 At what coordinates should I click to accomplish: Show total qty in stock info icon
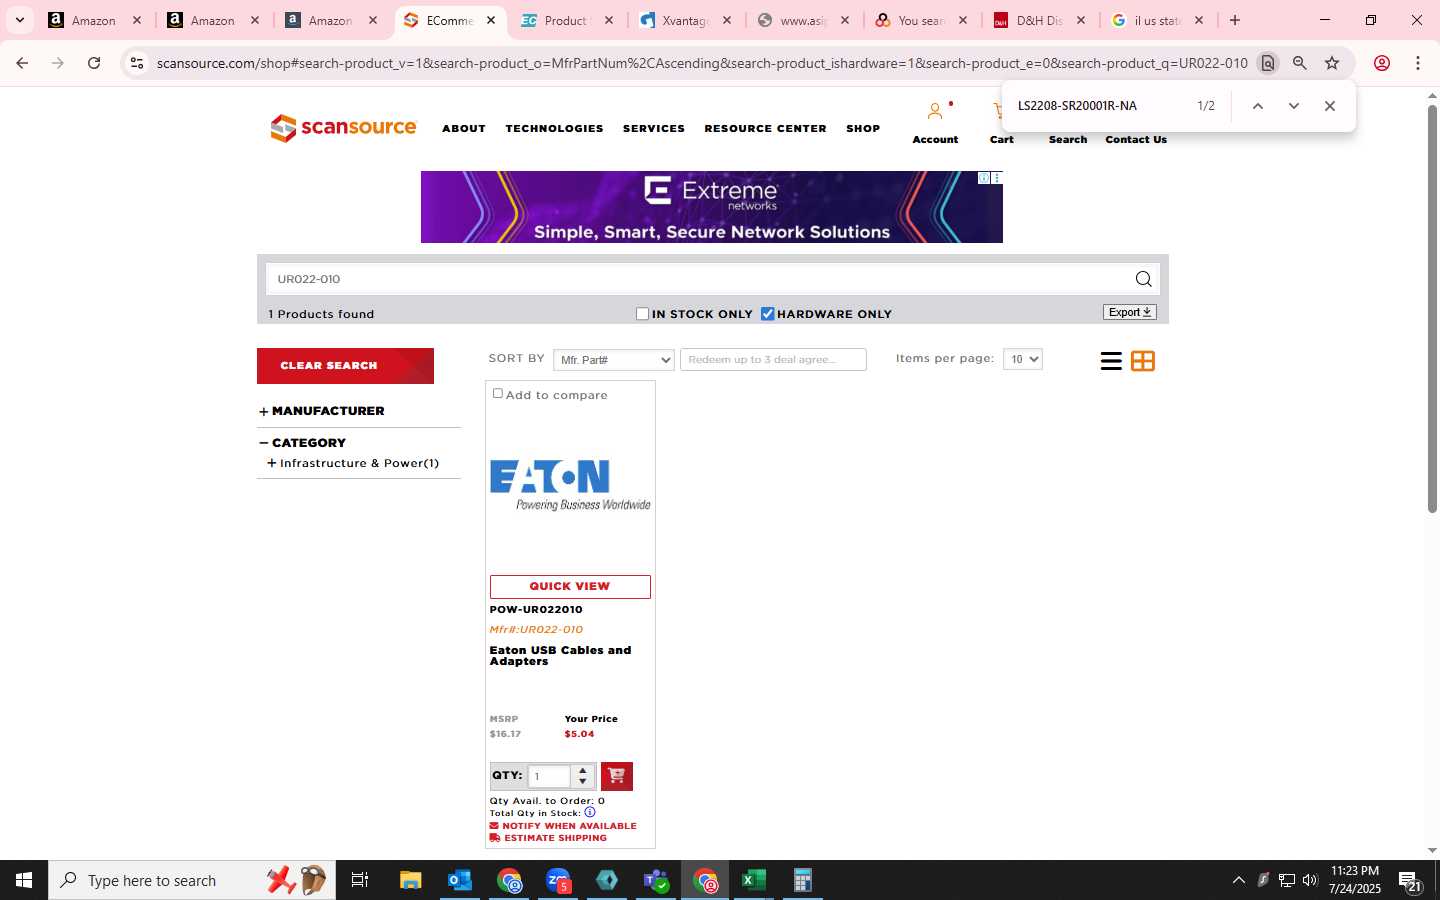click(590, 812)
